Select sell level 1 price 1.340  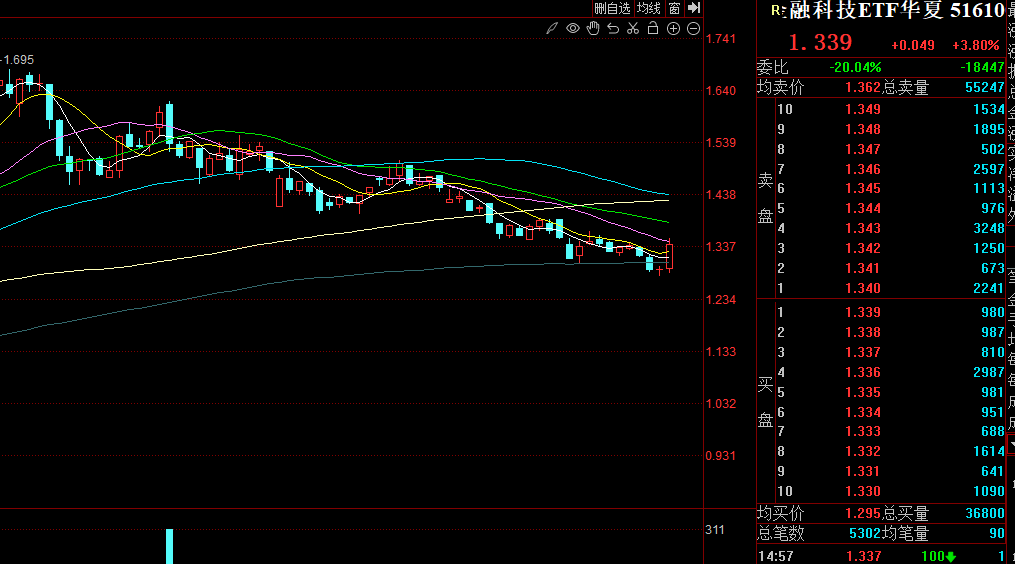(863, 289)
